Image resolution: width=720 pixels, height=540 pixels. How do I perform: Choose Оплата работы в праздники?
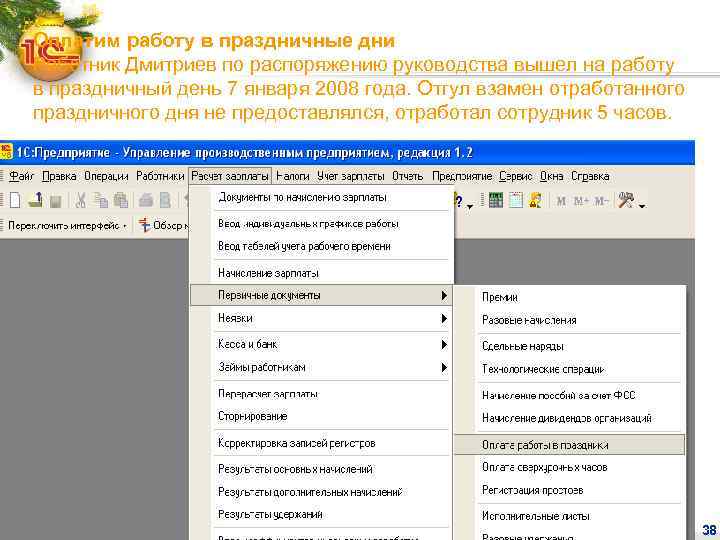[x=570, y=445]
